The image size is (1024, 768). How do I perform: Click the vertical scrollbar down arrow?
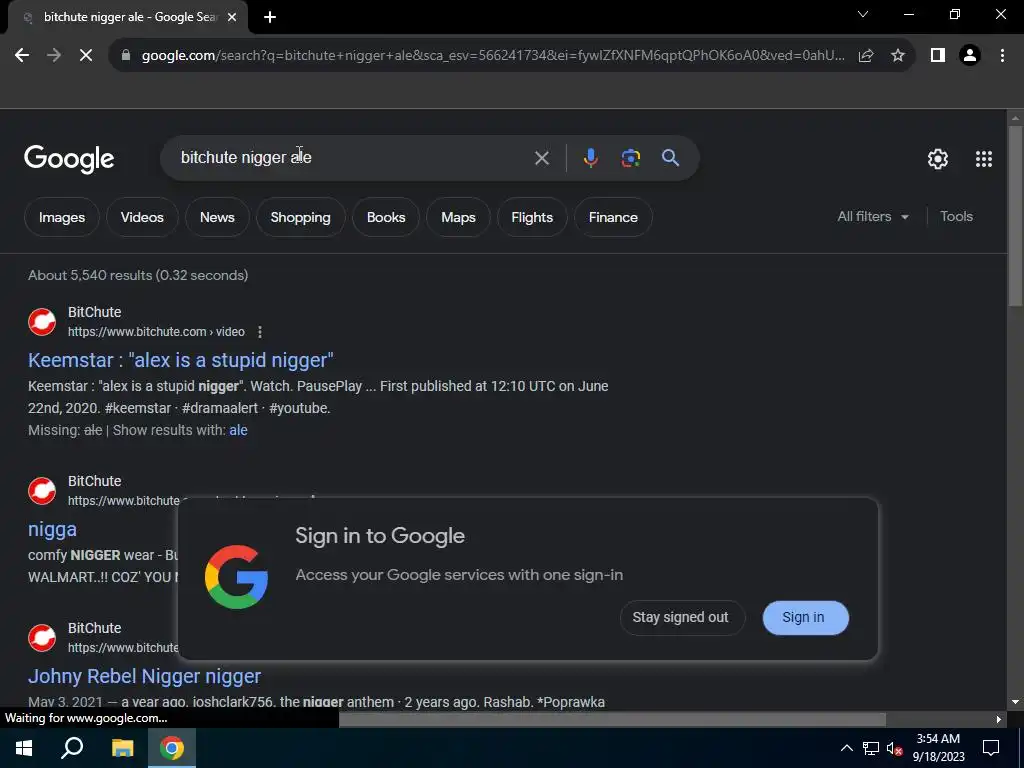tap(1015, 702)
